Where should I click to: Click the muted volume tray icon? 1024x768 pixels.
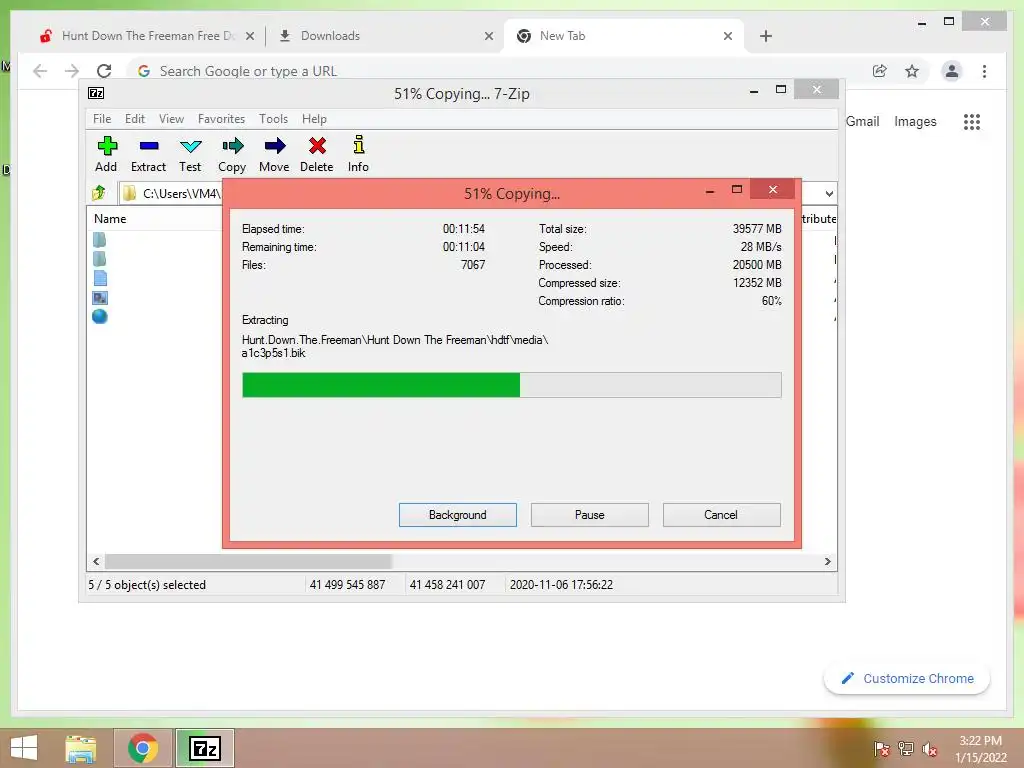click(929, 749)
